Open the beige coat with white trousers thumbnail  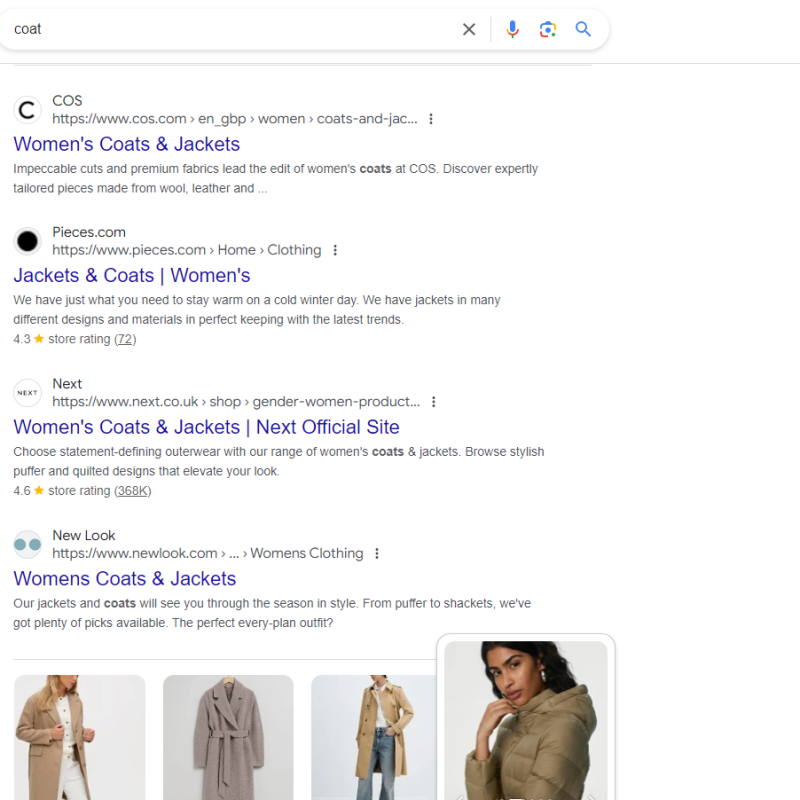[x=80, y=737]
